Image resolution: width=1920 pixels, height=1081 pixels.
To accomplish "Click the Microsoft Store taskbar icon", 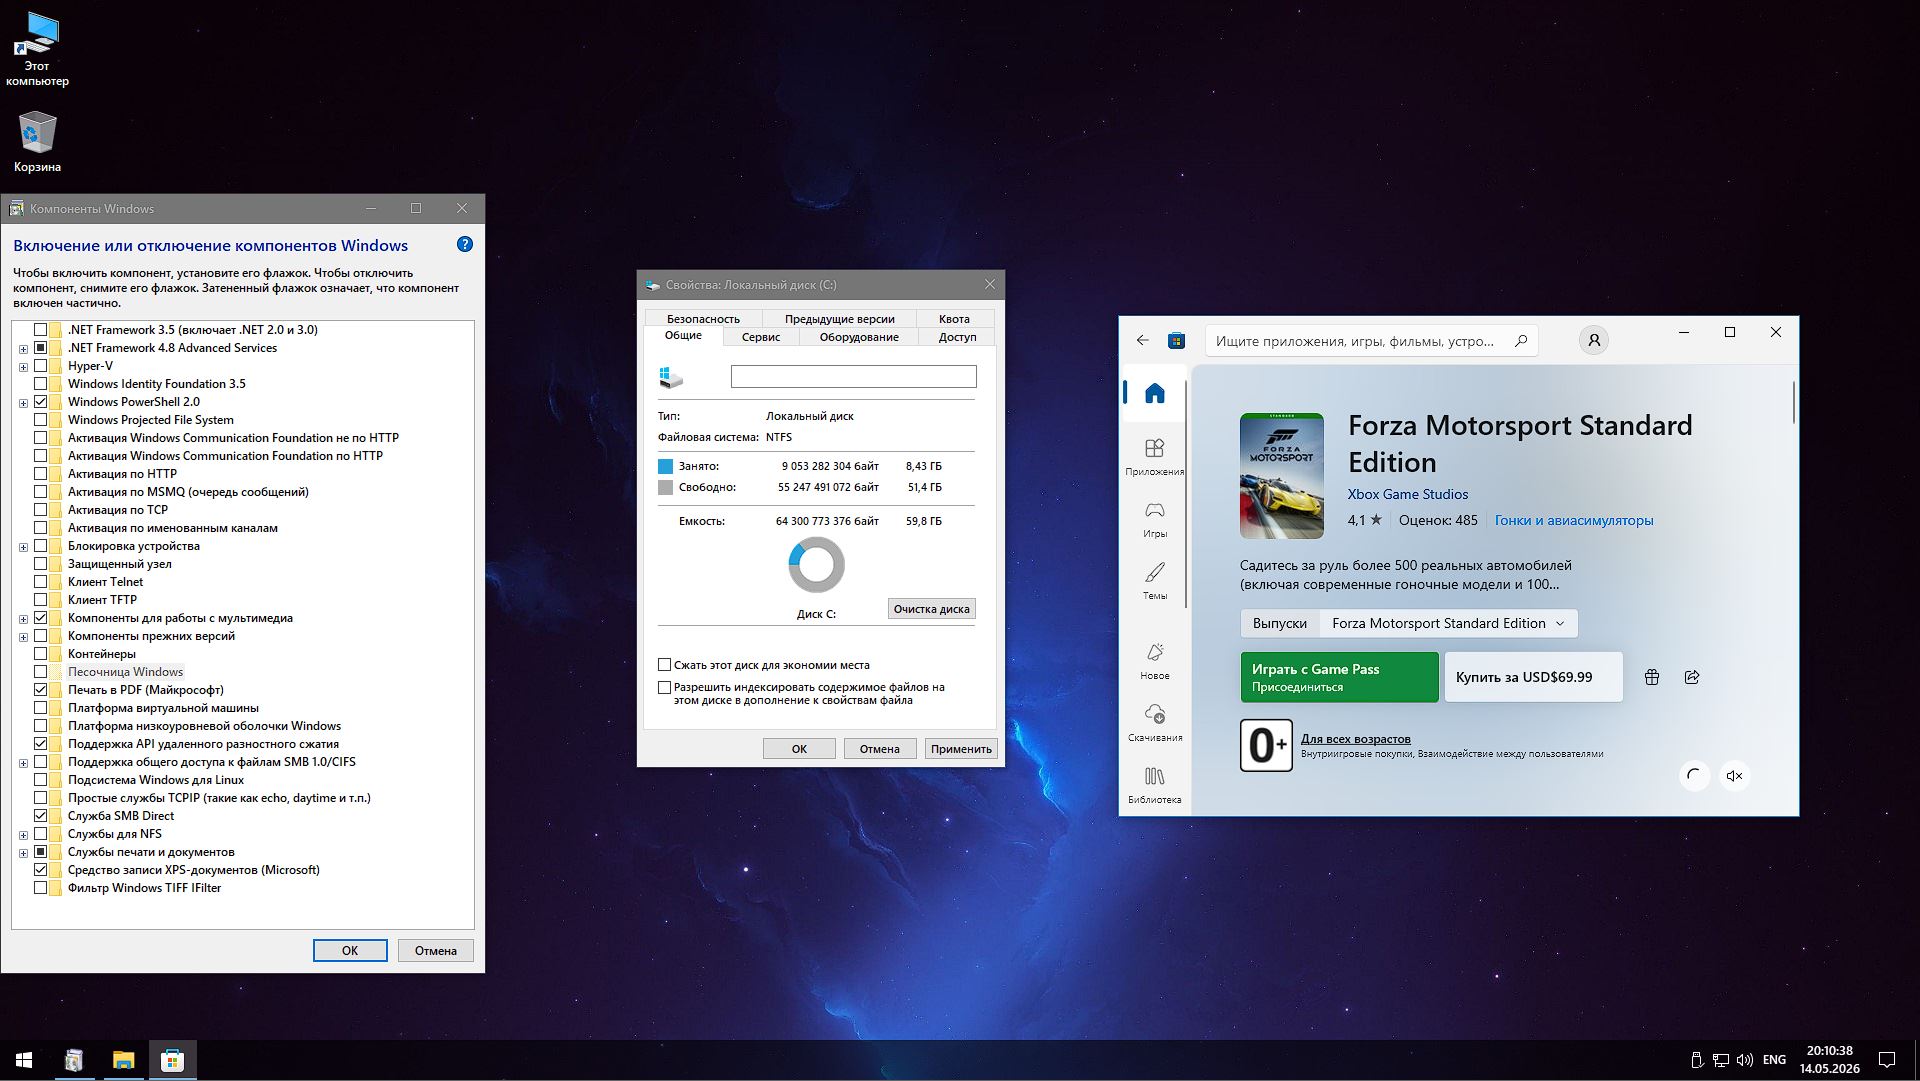I will 172,1060.
